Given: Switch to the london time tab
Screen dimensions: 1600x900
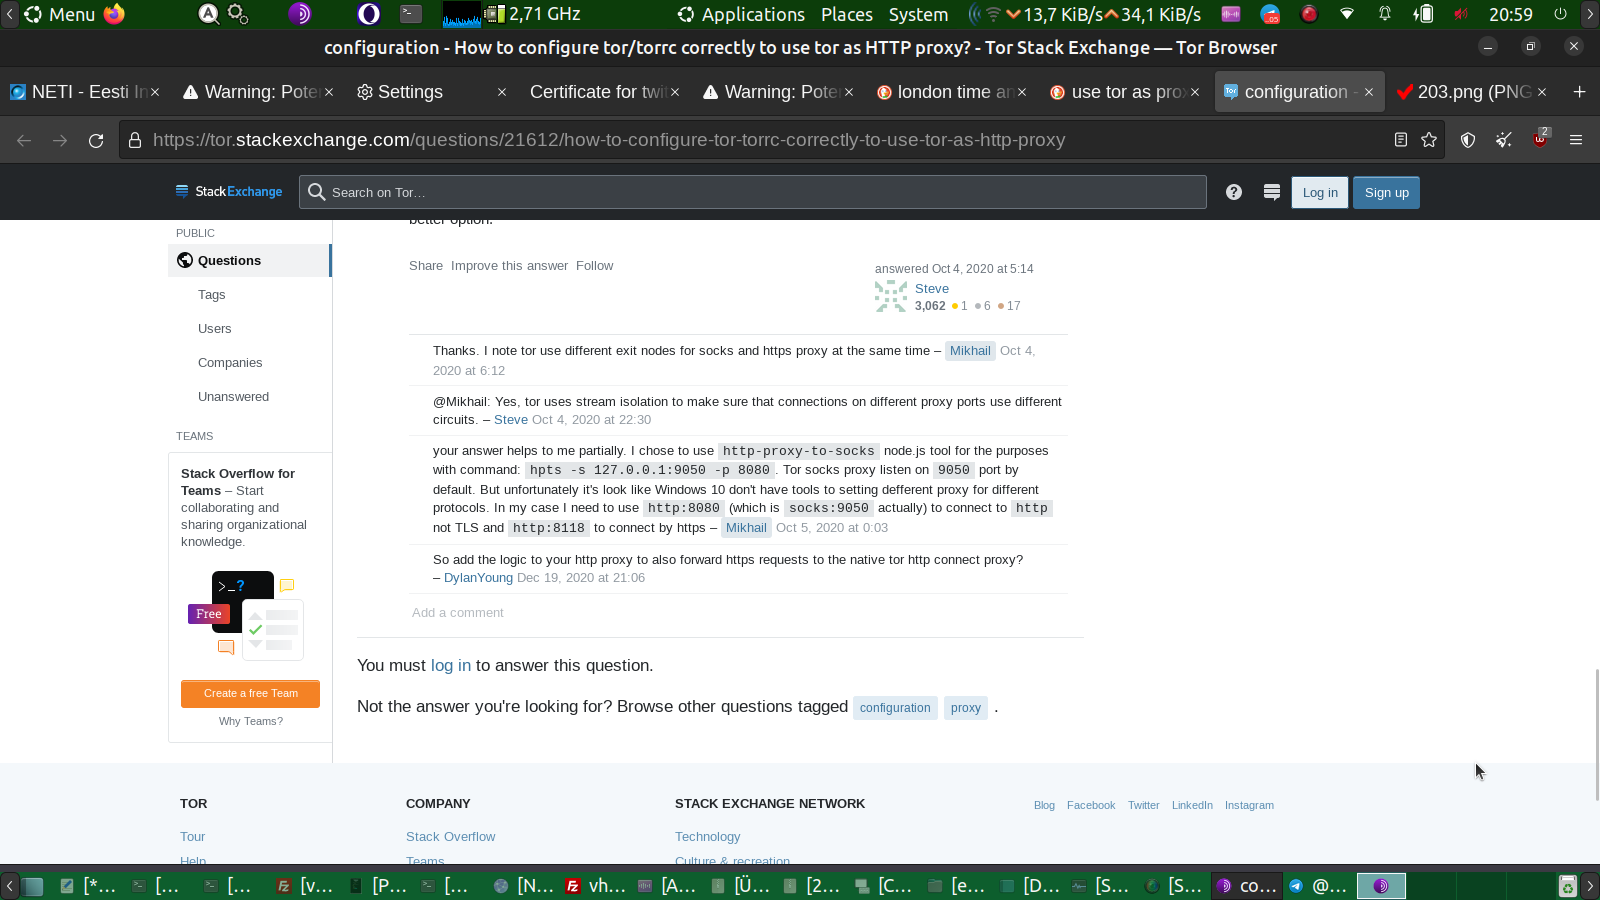Looking at the screenshot, I should pyautogui.click(x=950, y=92).
